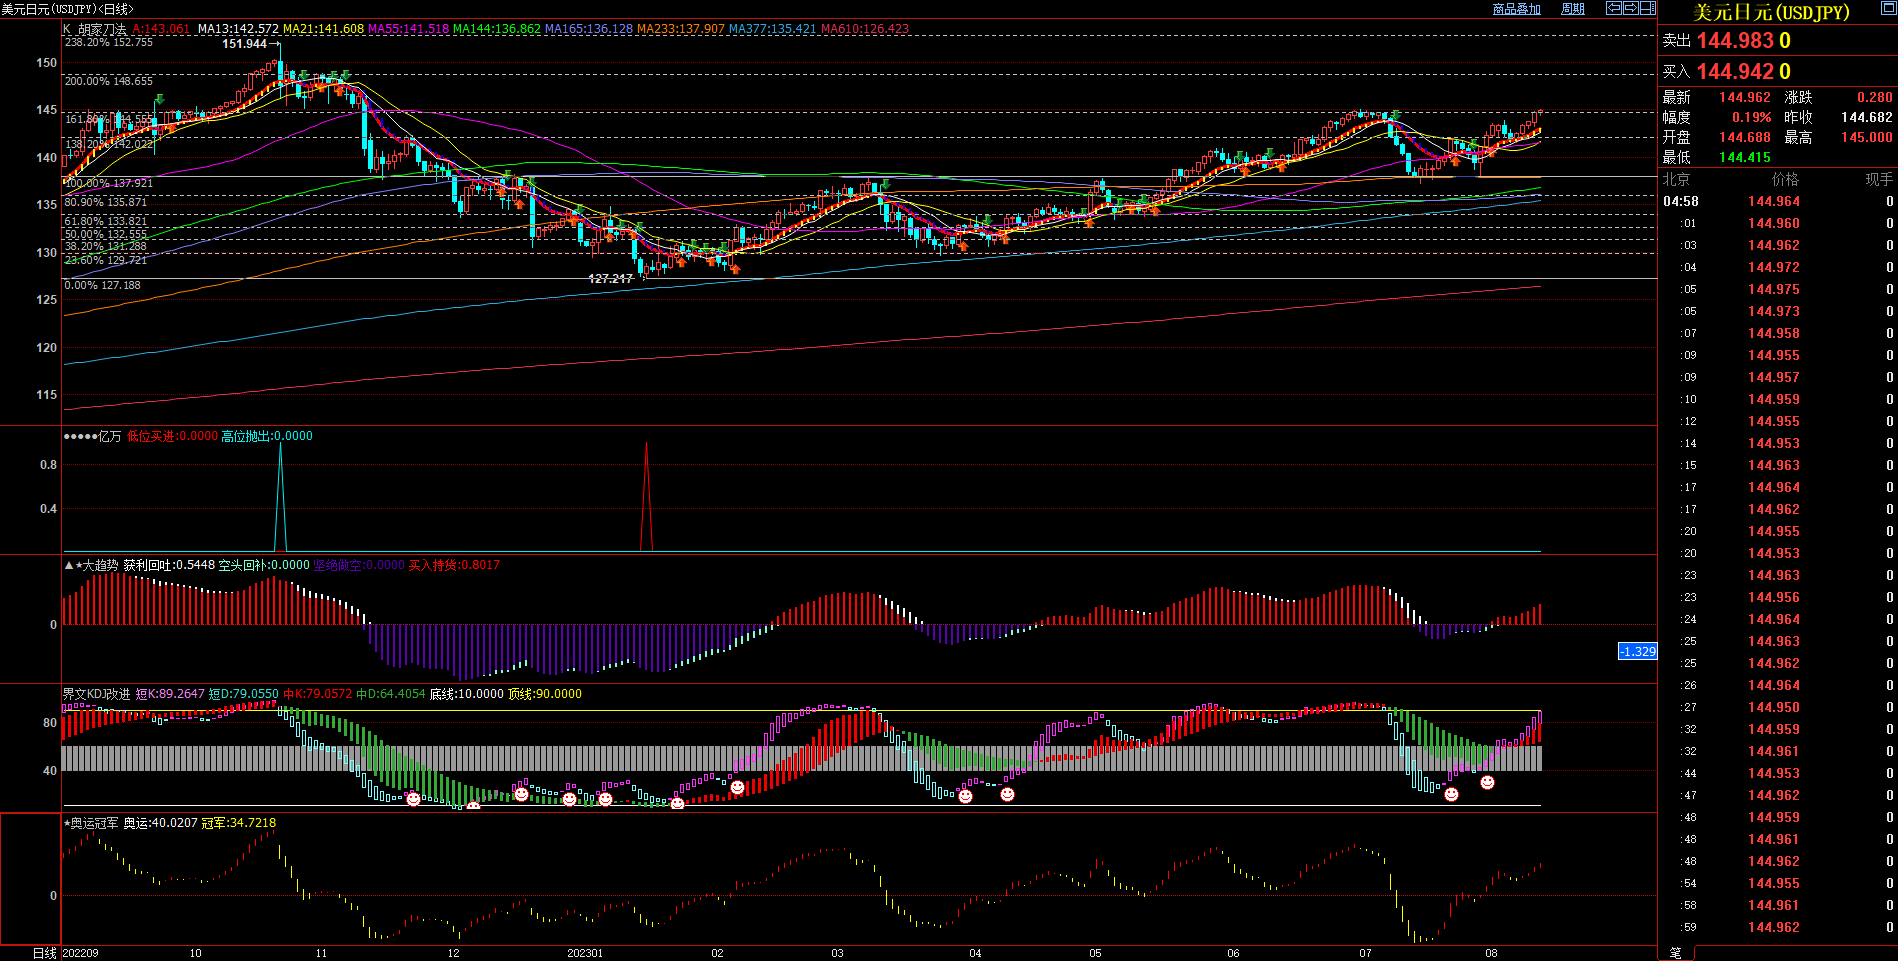The image size is (1898, 961).
Task: Click the right arrow navigation icon
Action: (1631, 8)
